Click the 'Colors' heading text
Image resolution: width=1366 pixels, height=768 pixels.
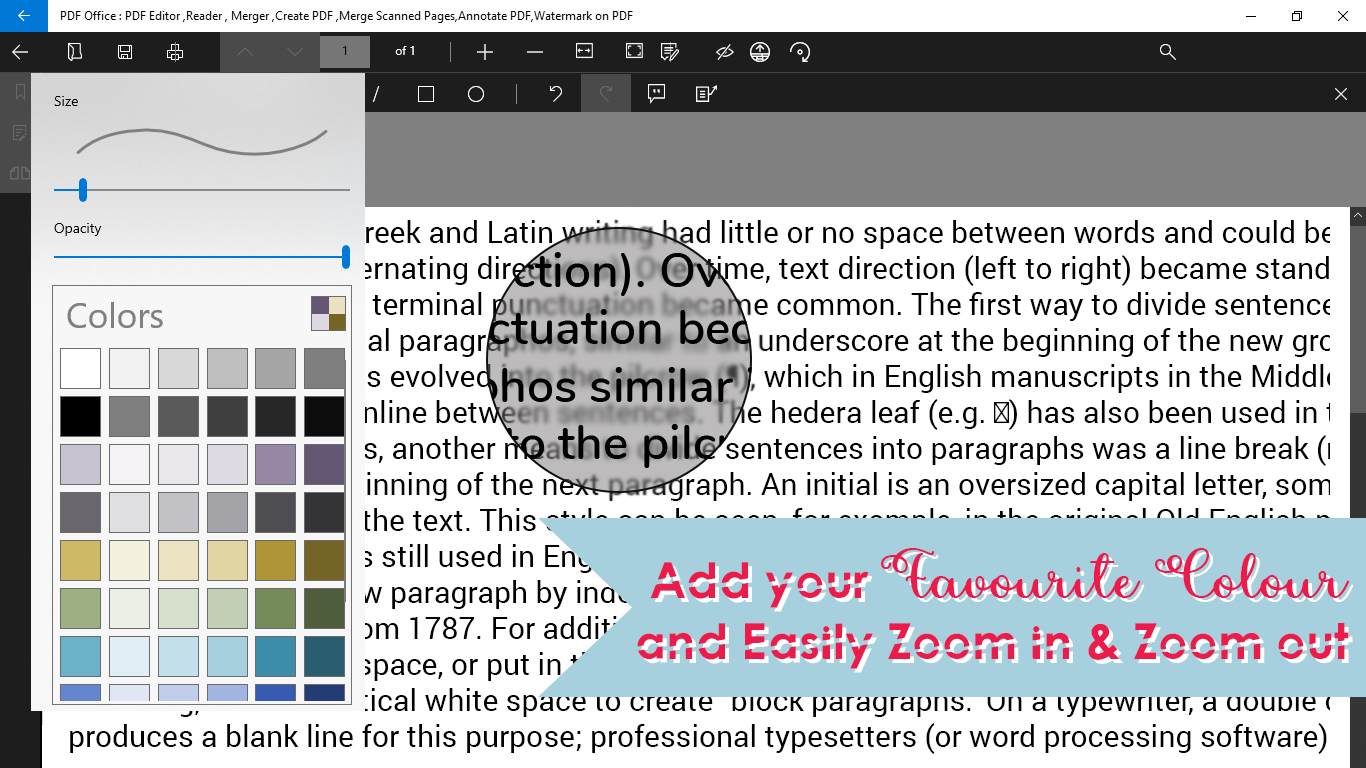point(115,316)
